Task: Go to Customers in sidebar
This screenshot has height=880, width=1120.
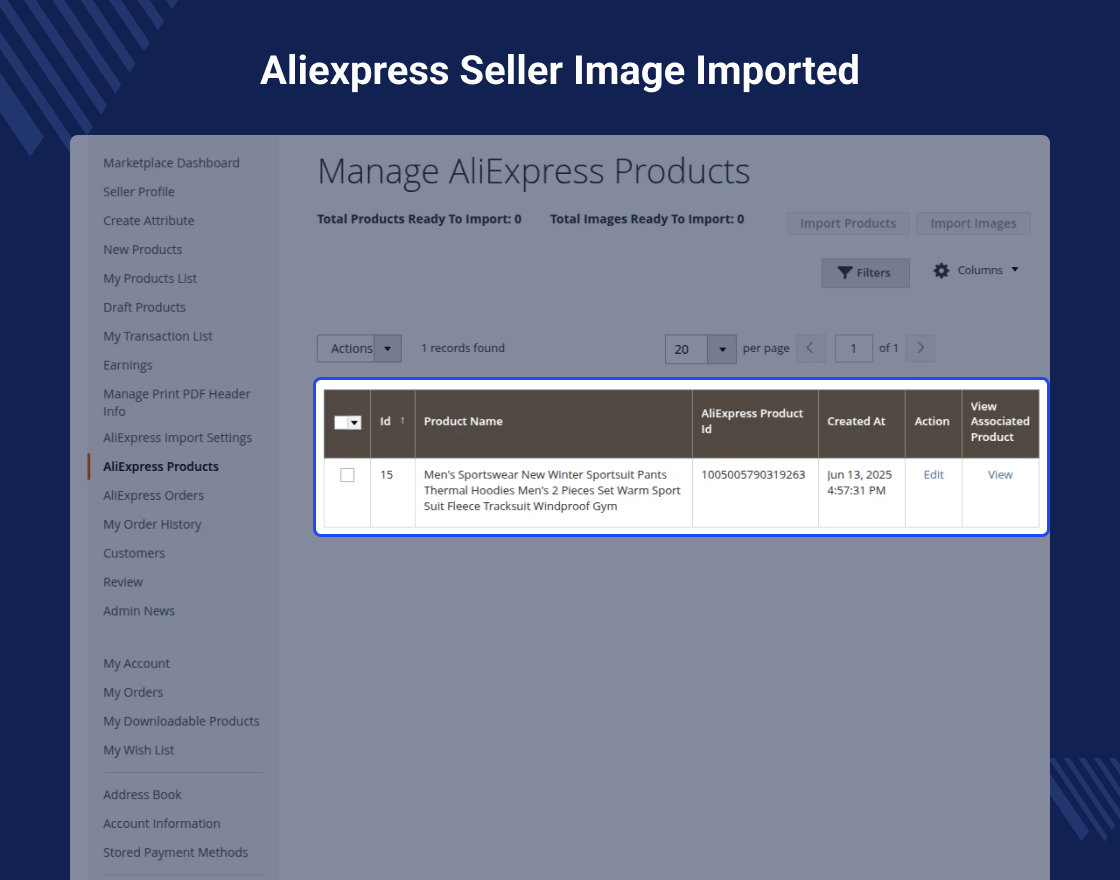Action: pyautogui.click(x=134, y=553)
